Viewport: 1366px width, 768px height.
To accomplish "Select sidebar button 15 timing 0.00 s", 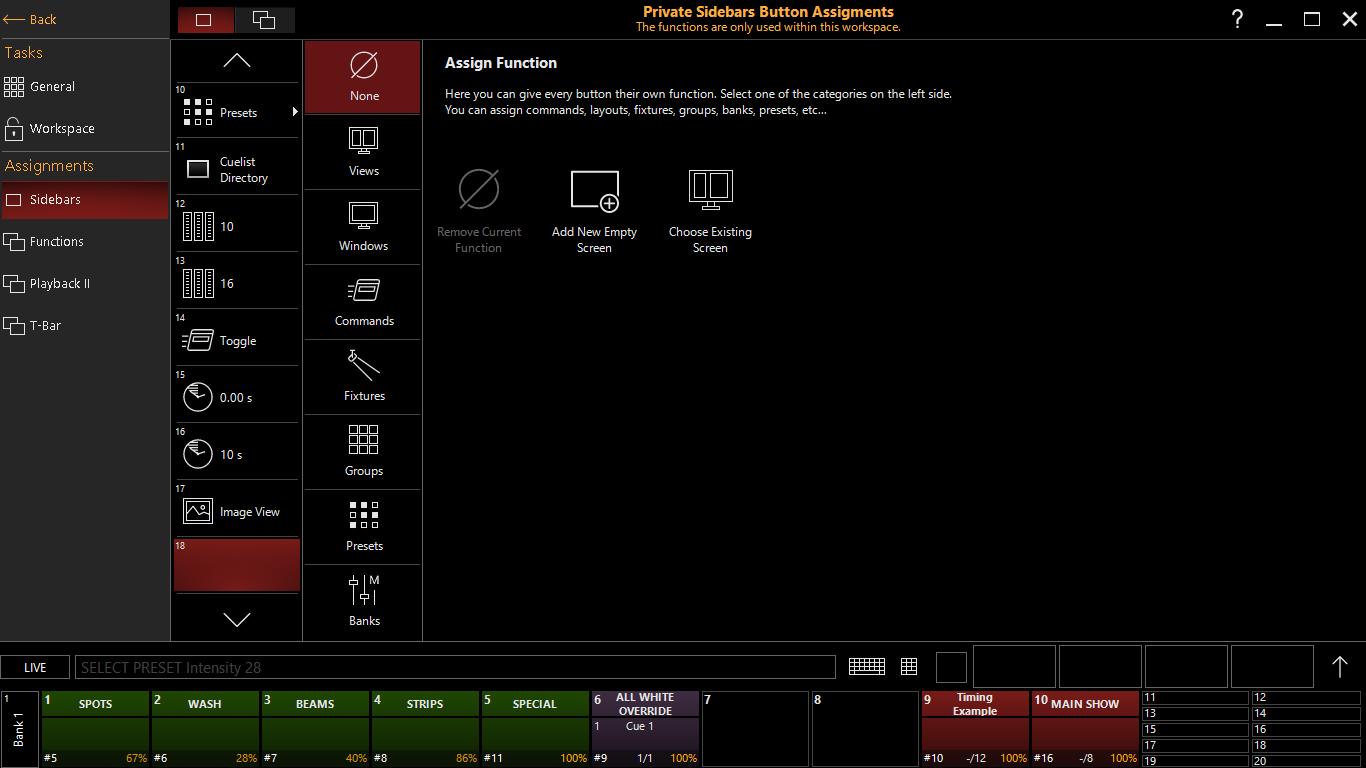I will click(x=237, y=395).
